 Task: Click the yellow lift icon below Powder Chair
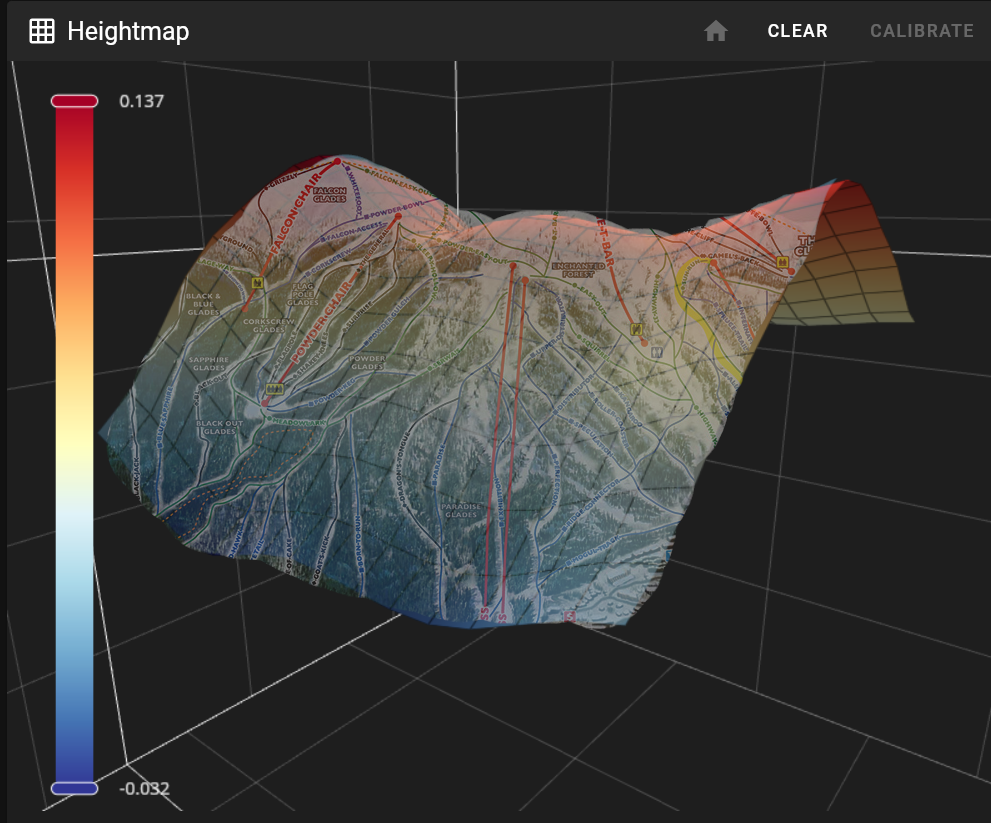pyautogui.click(x=274, y=388)
